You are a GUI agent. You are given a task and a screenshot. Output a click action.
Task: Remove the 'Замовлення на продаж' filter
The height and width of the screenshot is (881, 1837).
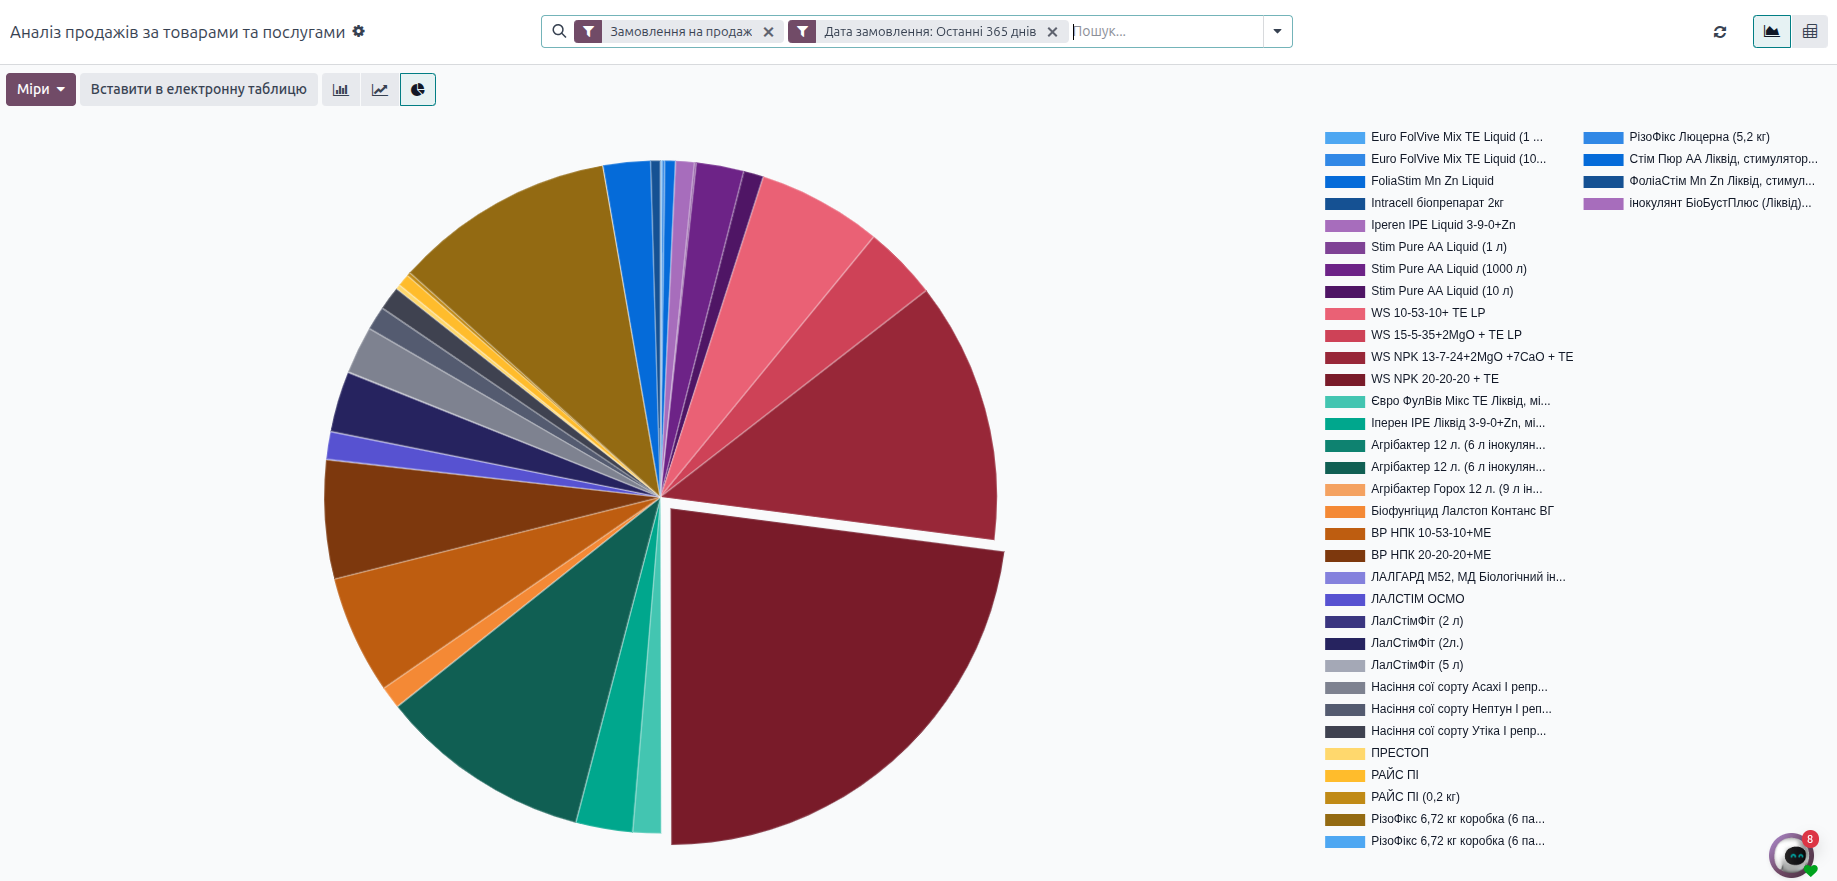coord(768,32)
